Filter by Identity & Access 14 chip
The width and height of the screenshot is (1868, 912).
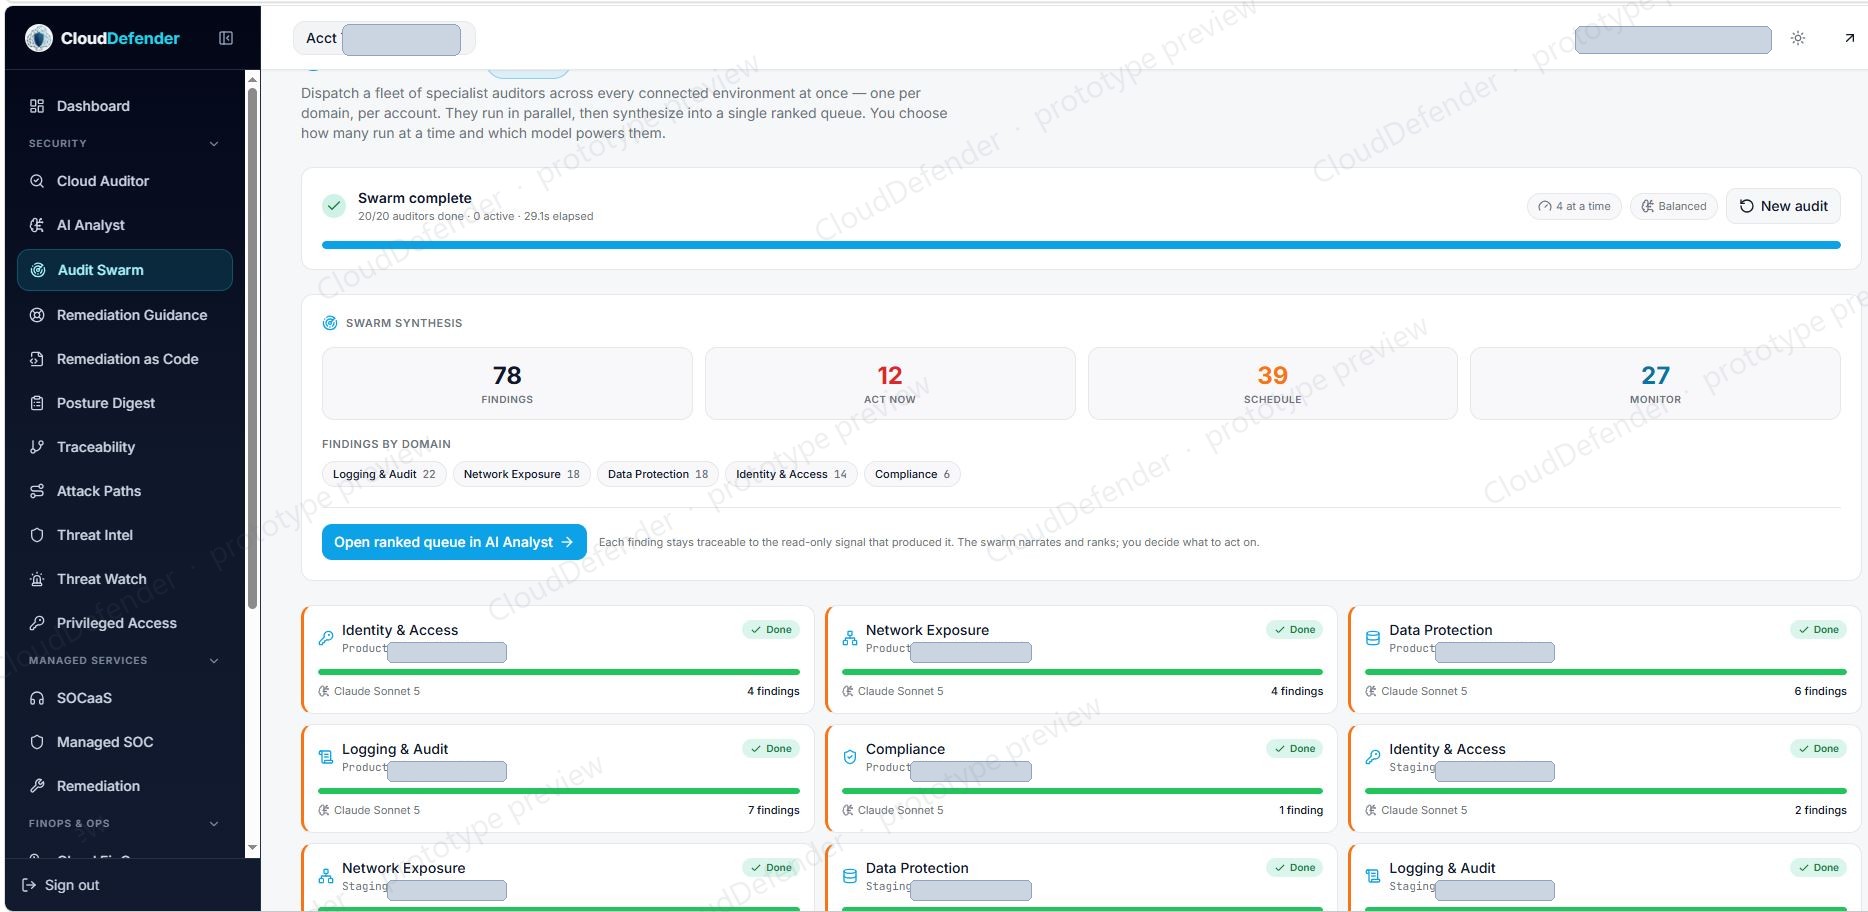pyautogui.click(x=791, y=474)
